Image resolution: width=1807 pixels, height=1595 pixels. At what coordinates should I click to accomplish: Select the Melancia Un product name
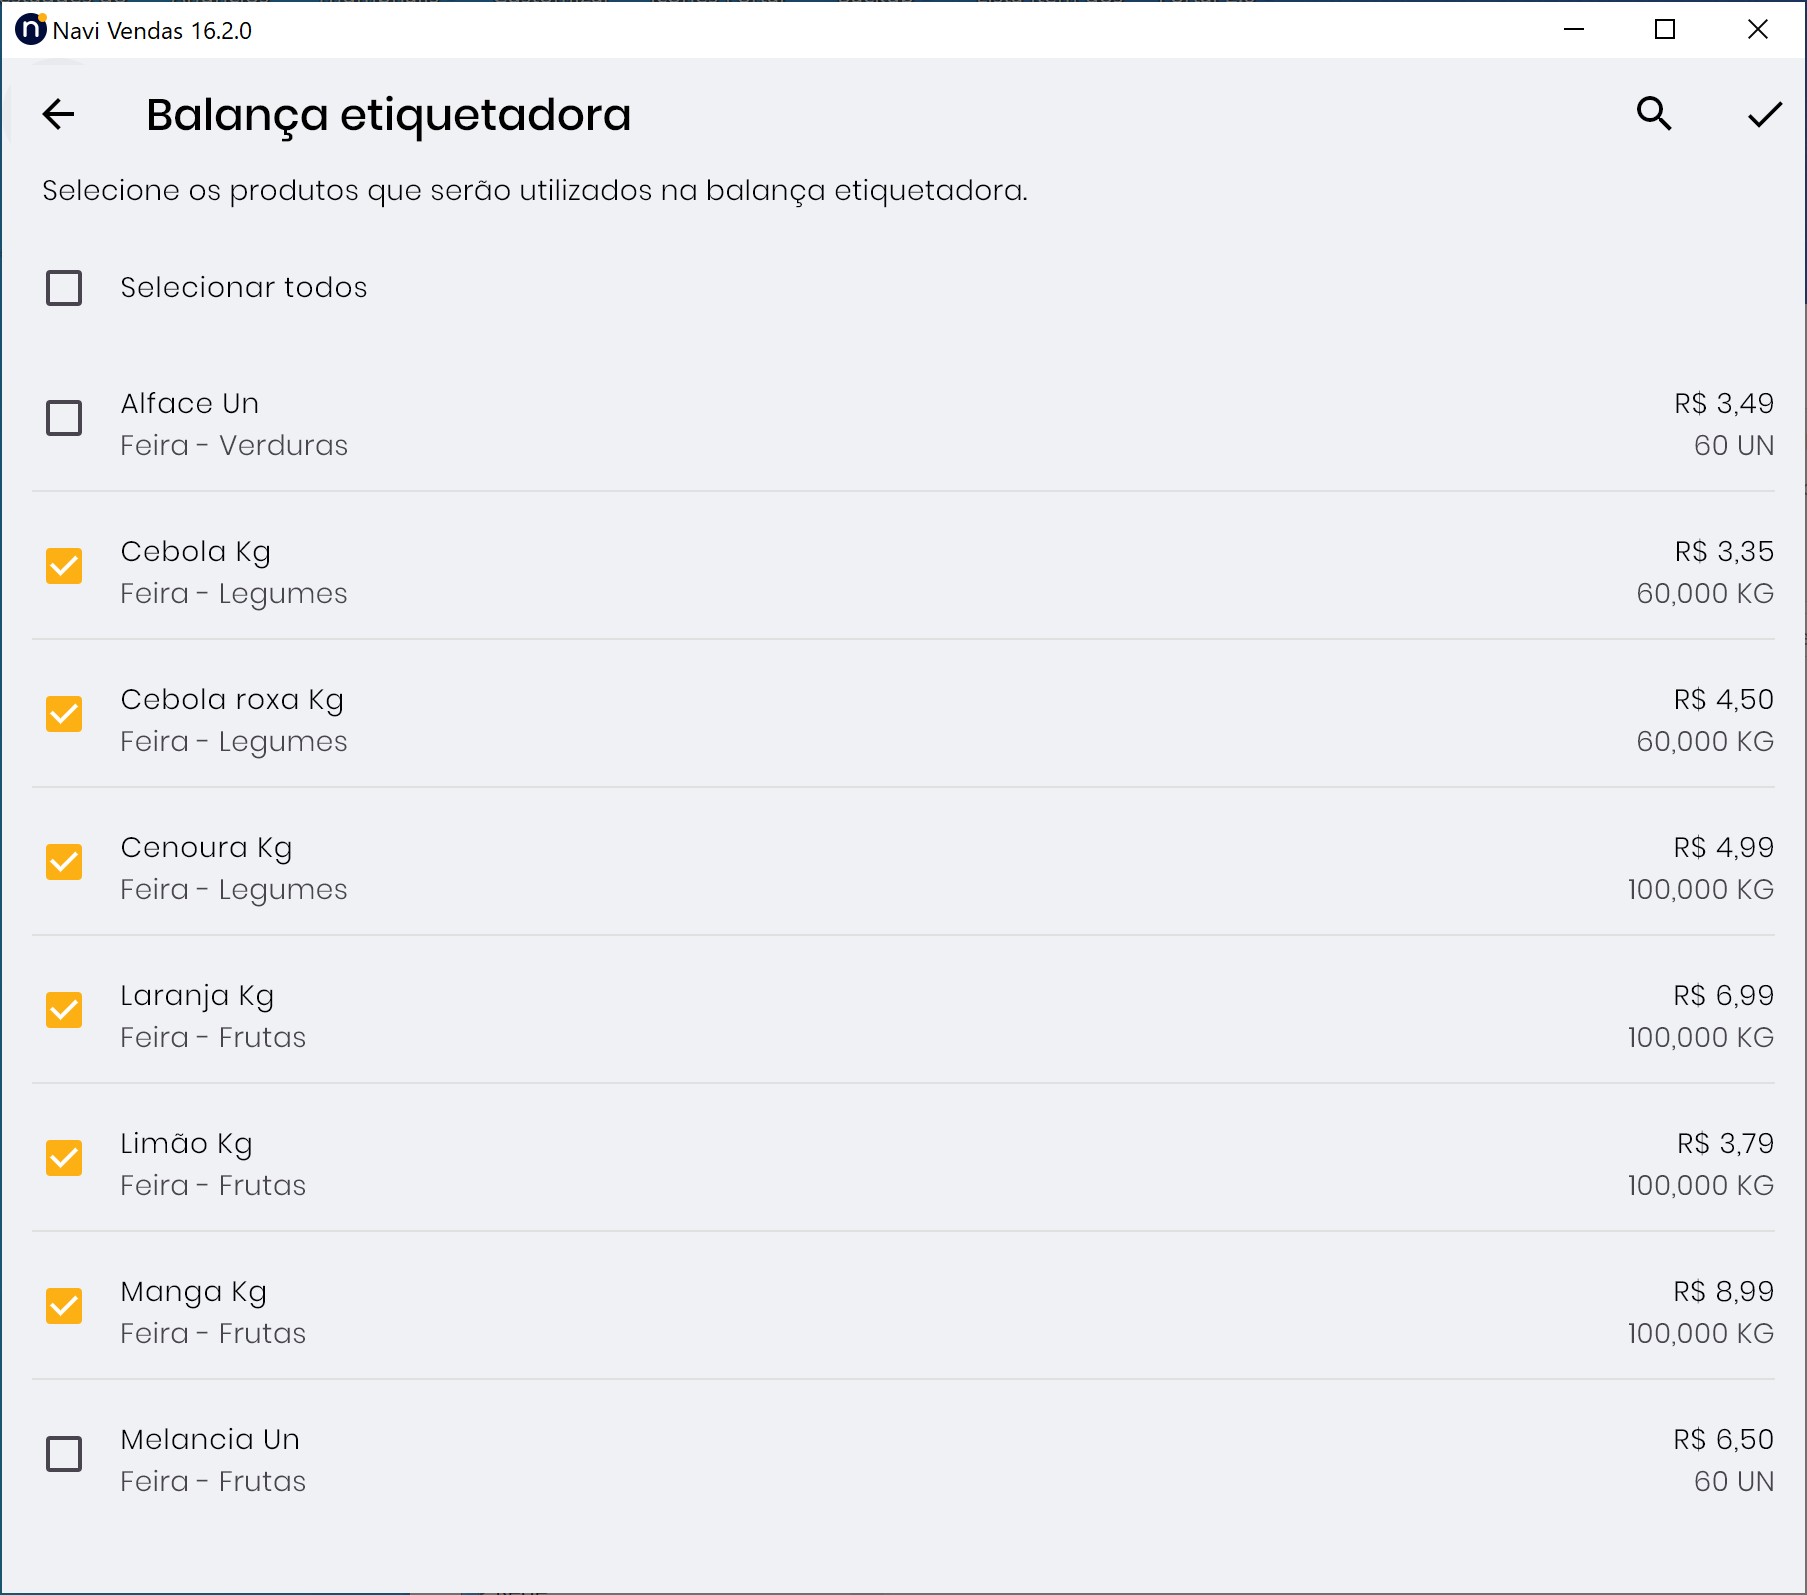210,1440
